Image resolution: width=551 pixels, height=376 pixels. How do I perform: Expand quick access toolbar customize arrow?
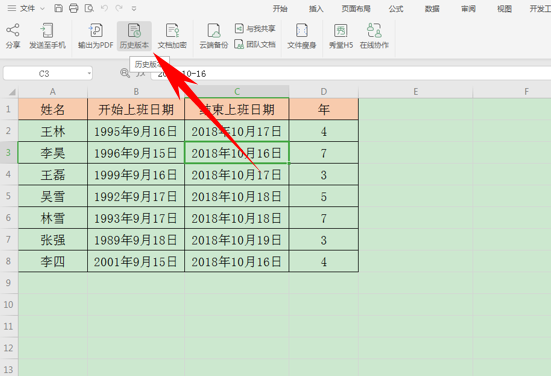click(134, 8)
